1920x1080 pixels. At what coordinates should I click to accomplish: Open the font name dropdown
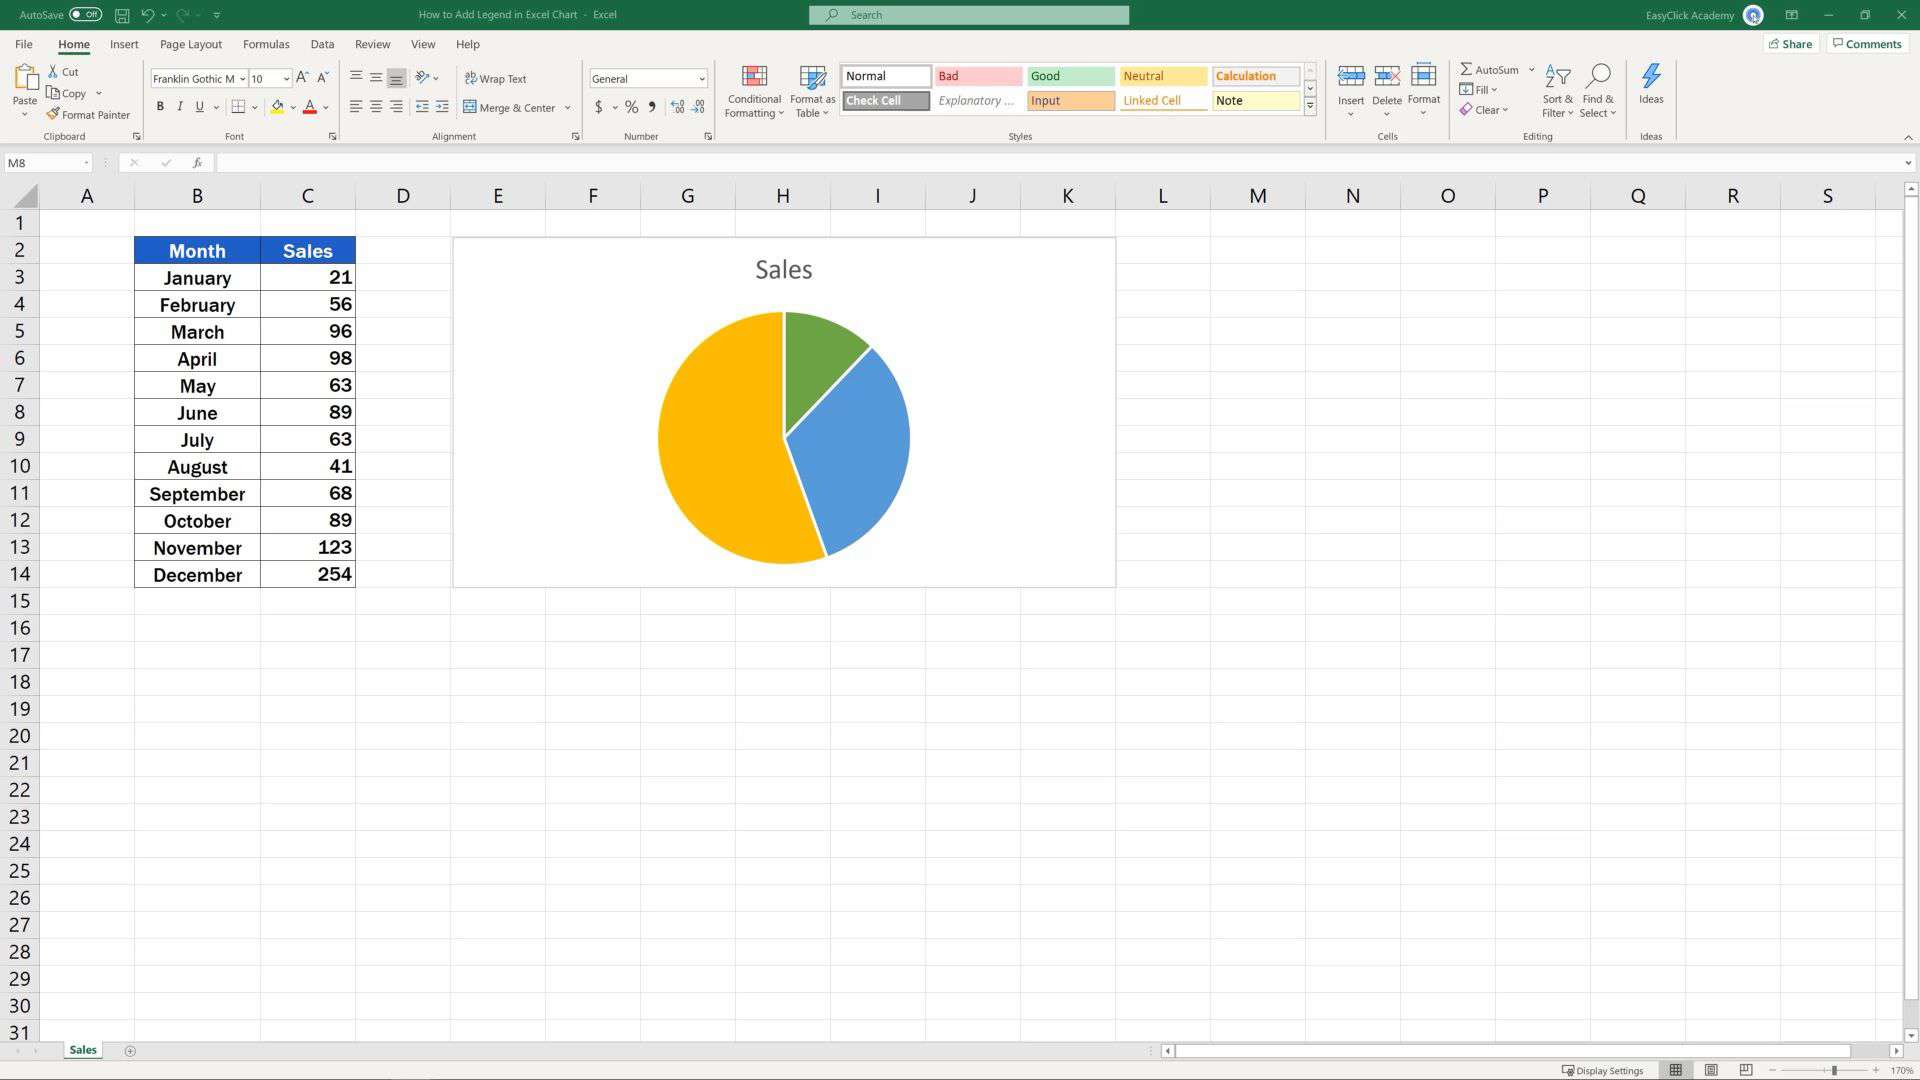[x=242, y=79]
